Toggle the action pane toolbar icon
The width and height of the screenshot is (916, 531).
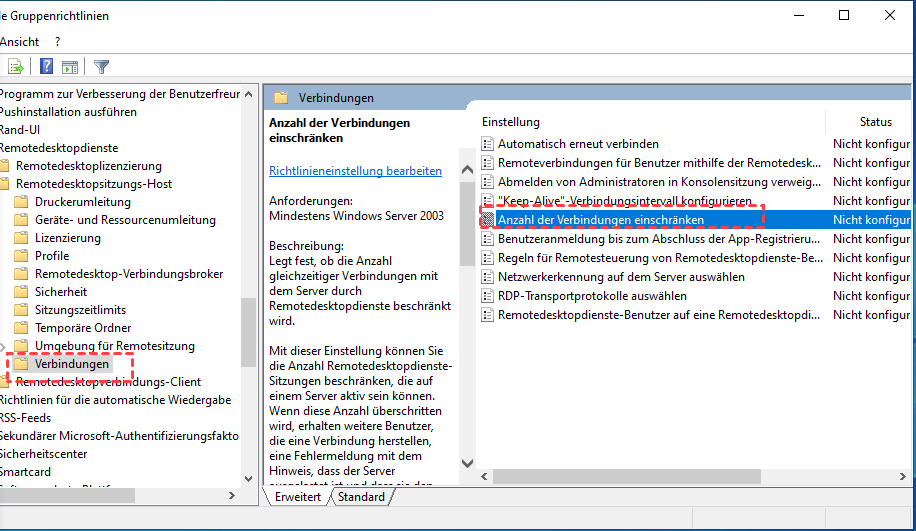click(x=70, y=67)
